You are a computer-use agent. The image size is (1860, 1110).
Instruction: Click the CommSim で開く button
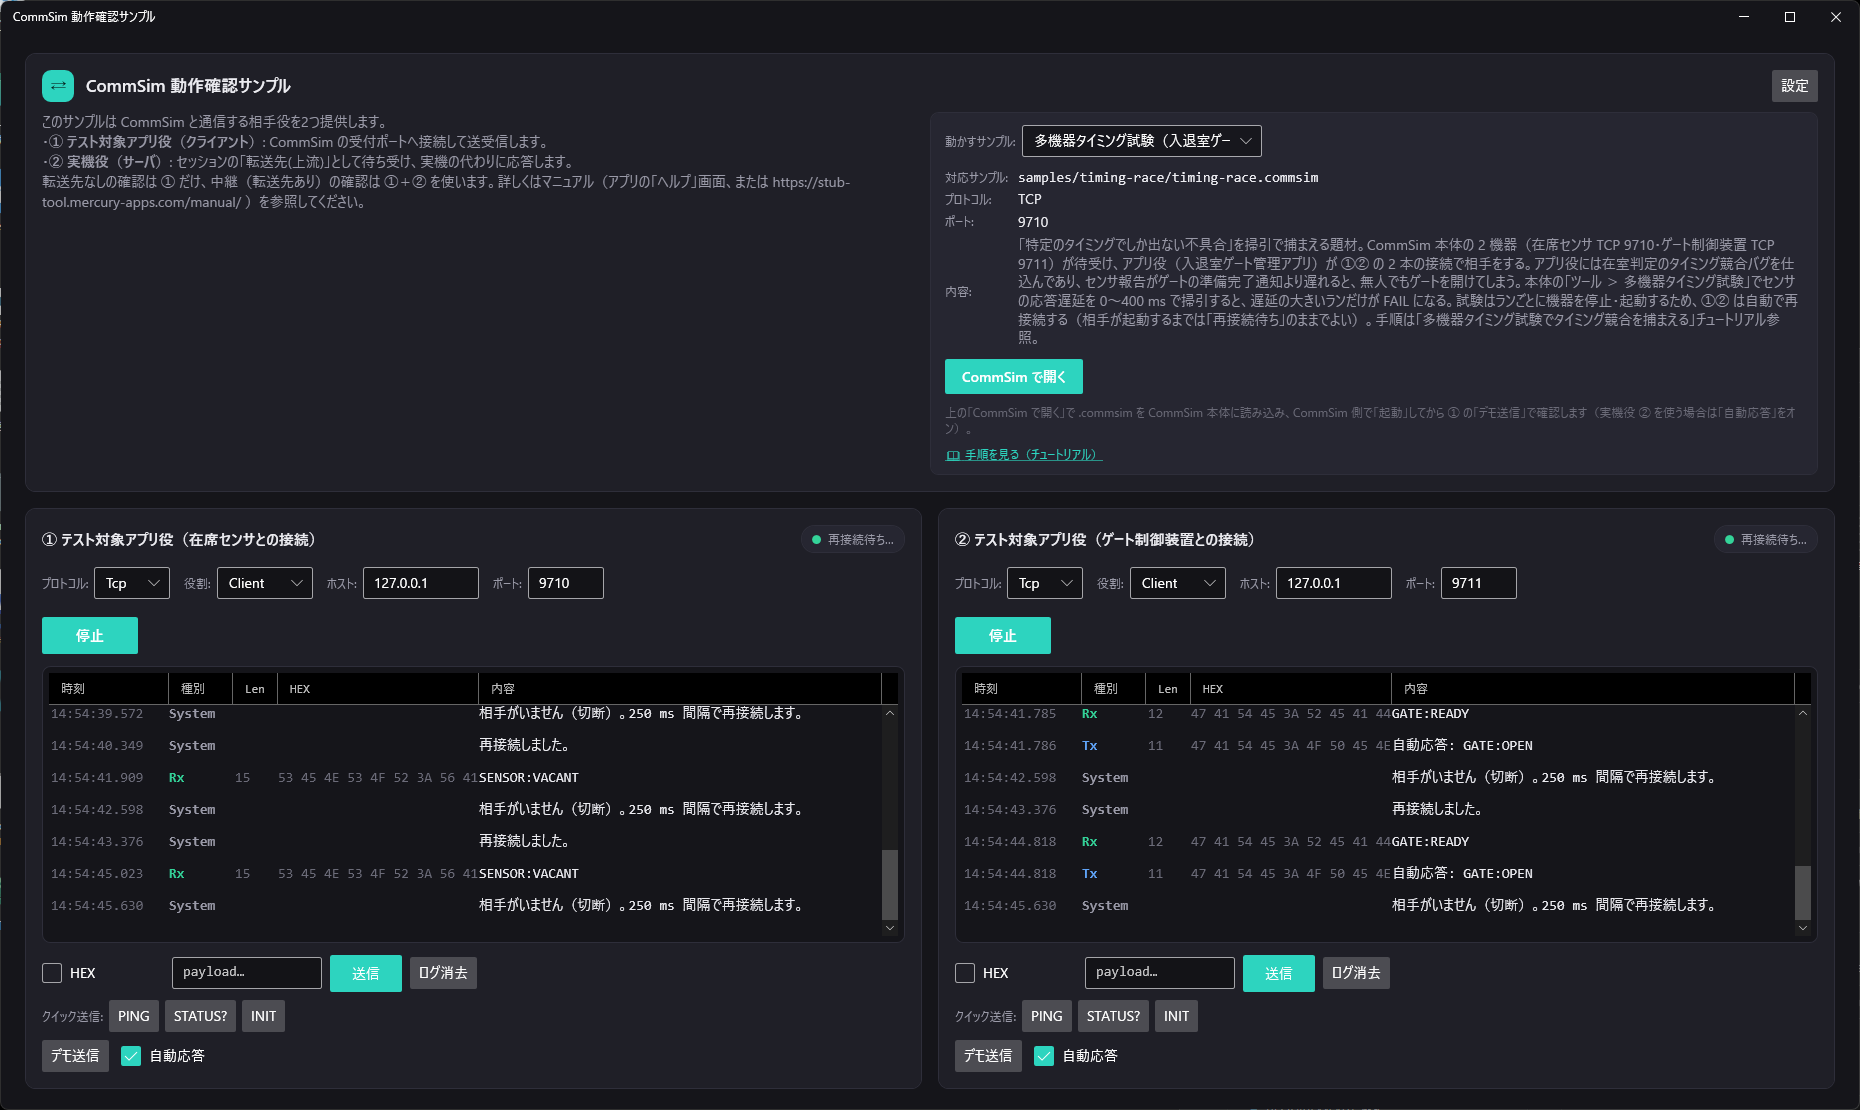point(1013,377)
